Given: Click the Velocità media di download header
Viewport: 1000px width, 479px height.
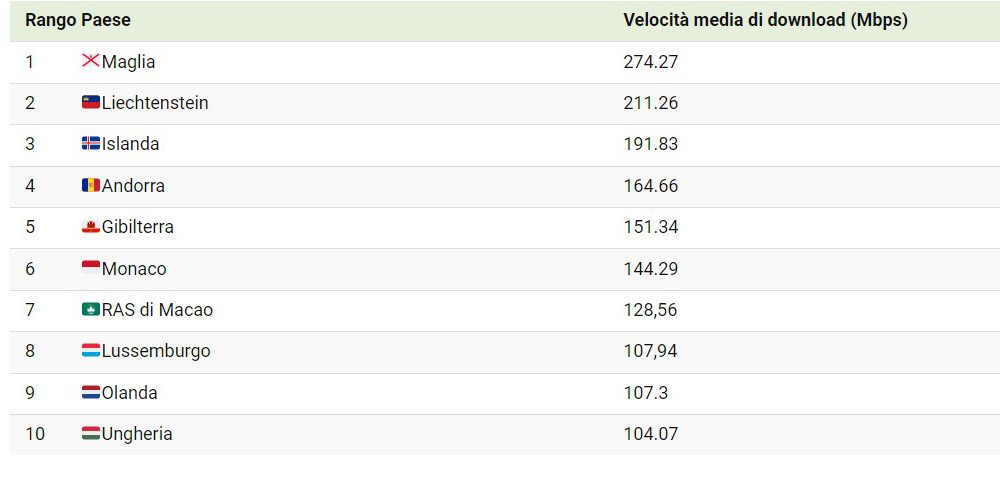Looking at the screenshot, I should [x=765, y=20].
